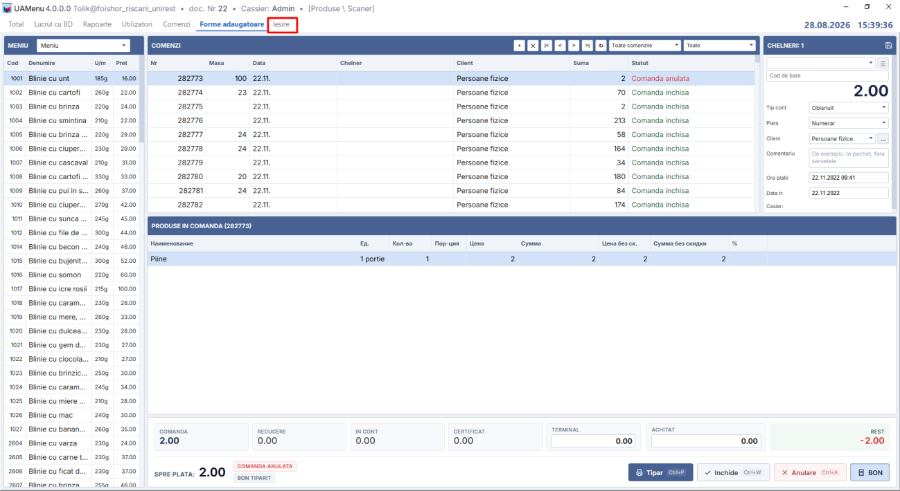
Task: Select 'Blinie cu varza' menu item
Action: [x=72, y=443]
